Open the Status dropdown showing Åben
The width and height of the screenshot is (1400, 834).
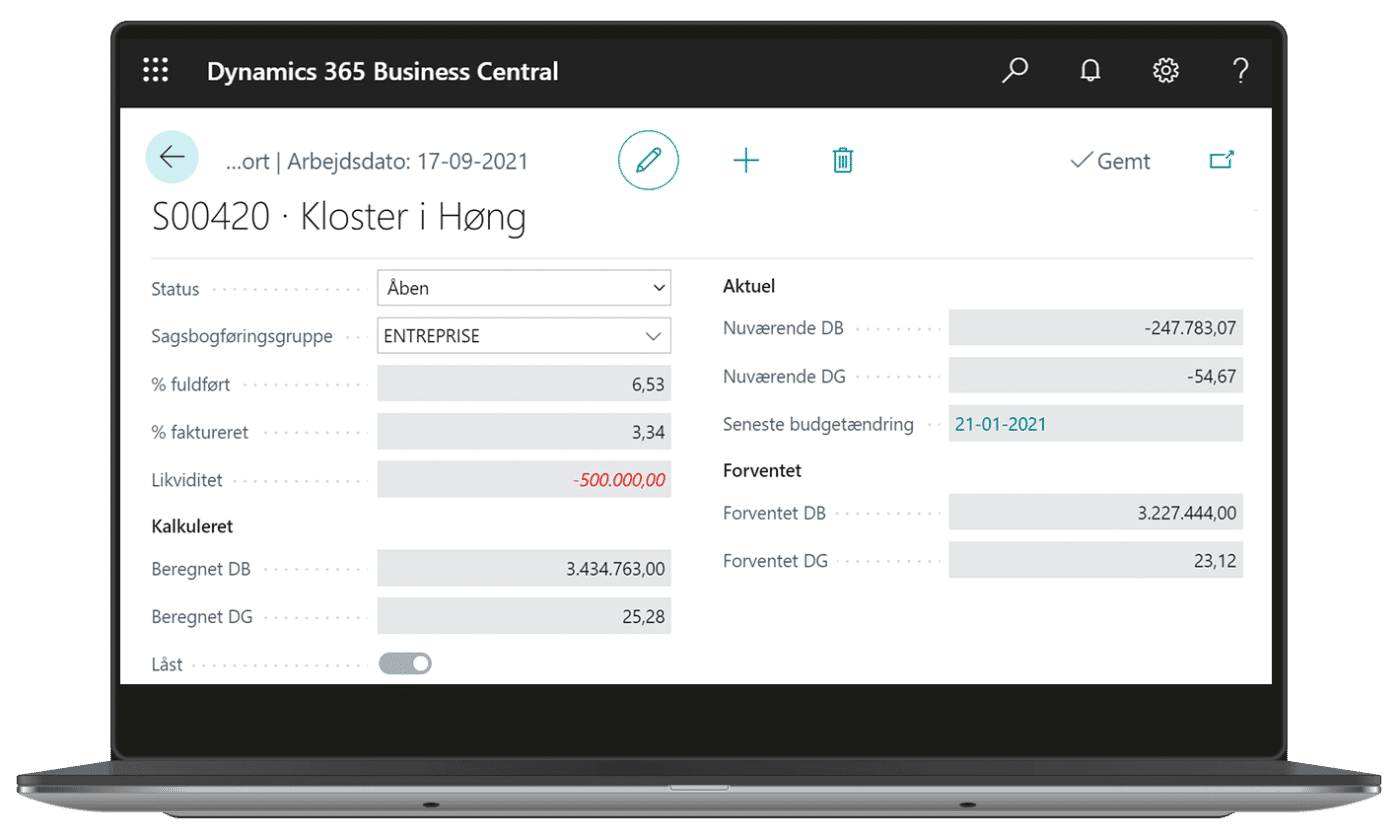coord(524,288)
